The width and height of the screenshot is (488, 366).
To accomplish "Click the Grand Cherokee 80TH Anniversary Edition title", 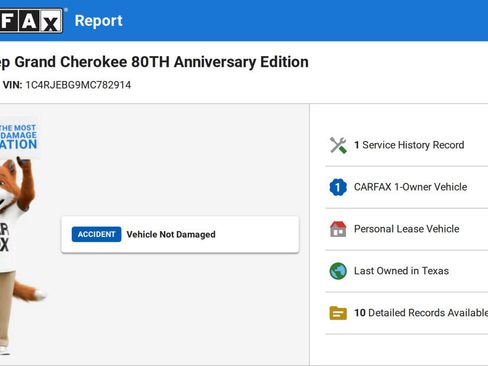I will coord(154,62).
